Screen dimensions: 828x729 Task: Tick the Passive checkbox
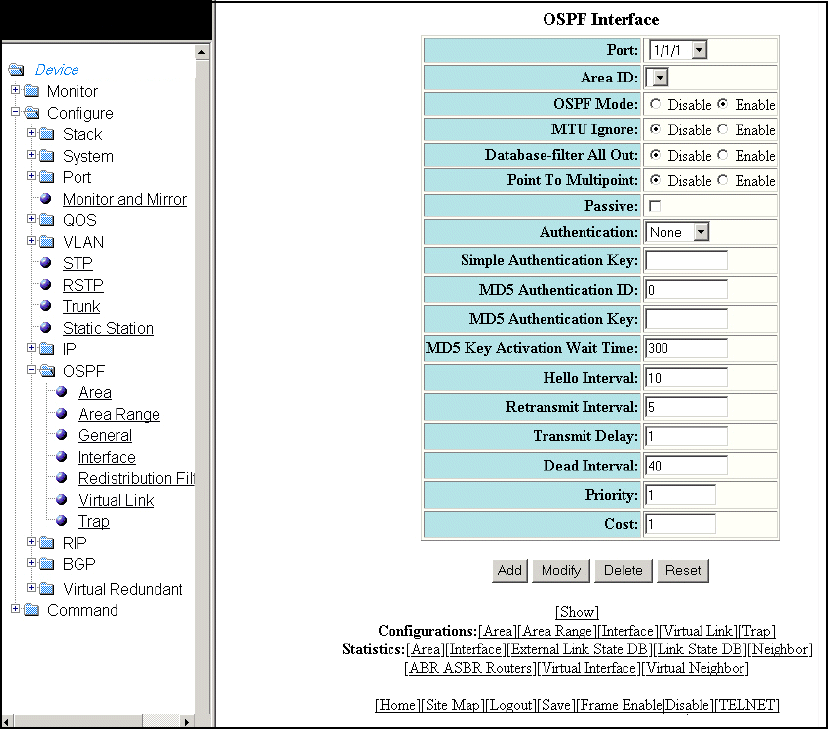[655, 206]
